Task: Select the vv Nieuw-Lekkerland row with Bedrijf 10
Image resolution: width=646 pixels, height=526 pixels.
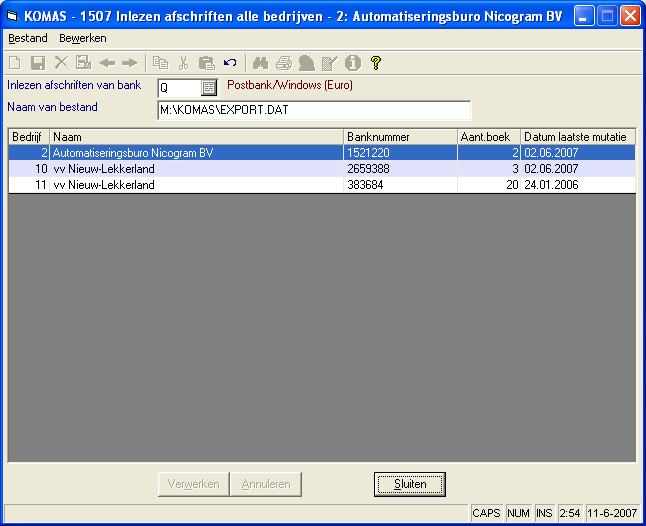Action: click(322, 169)
